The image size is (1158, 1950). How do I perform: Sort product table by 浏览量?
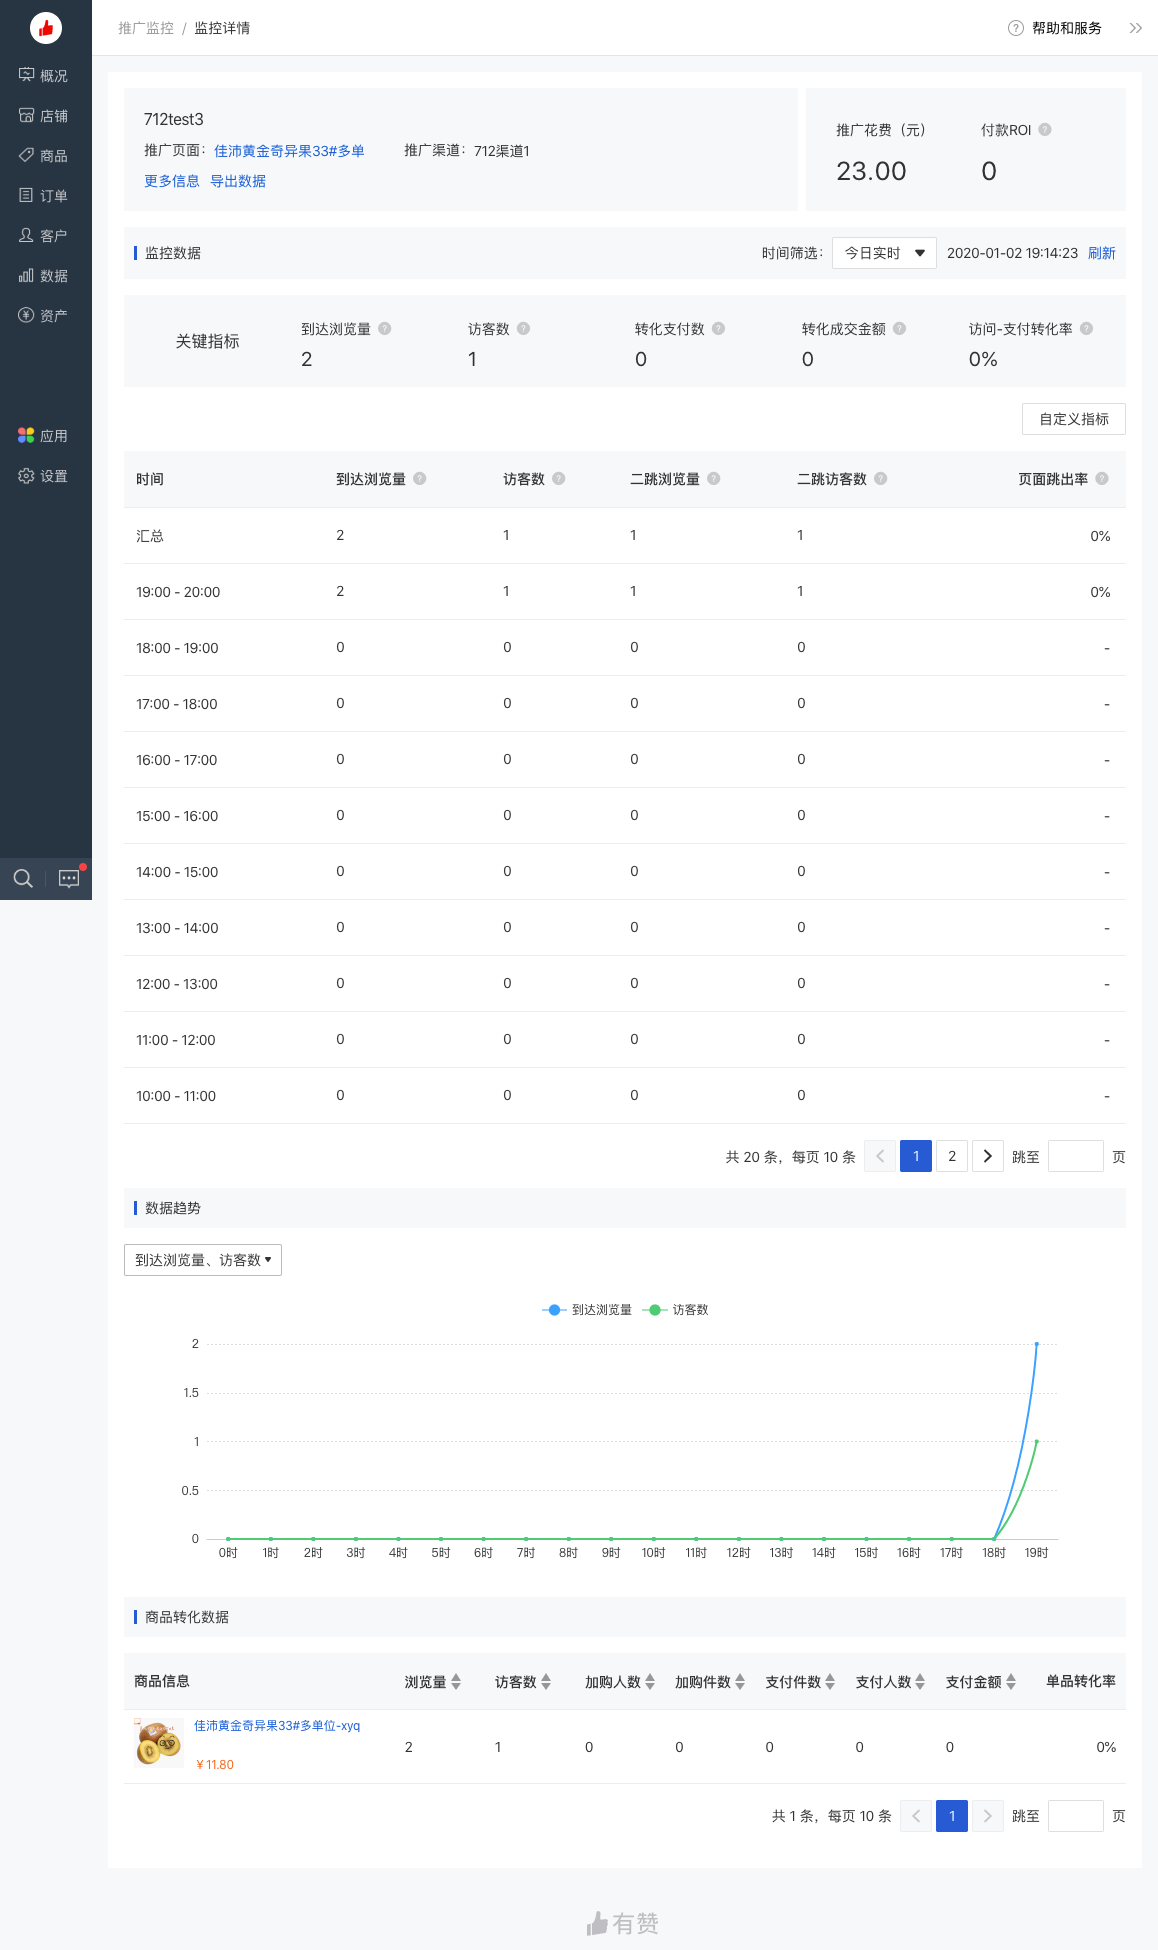click(x=456, y=1682)
